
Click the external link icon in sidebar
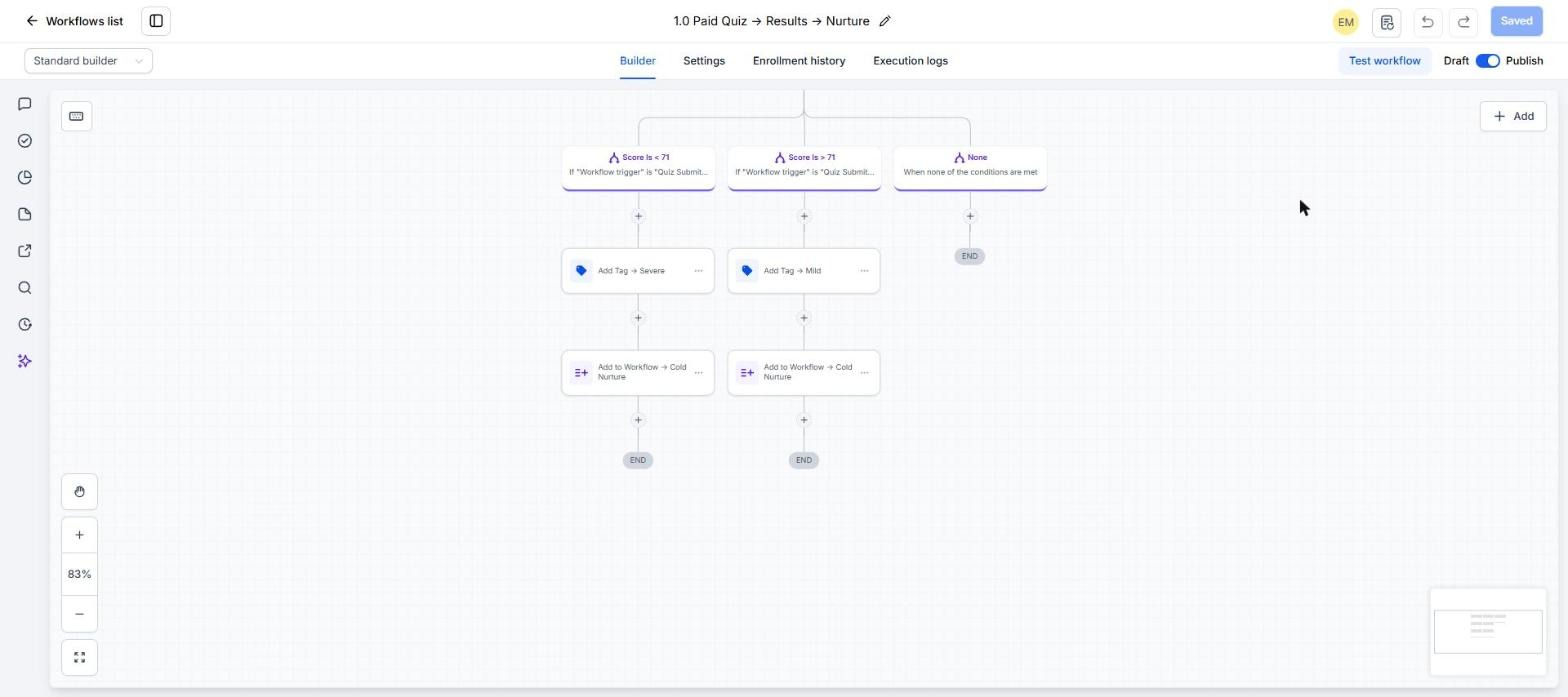pyautogui.click(x=25, y=251)
